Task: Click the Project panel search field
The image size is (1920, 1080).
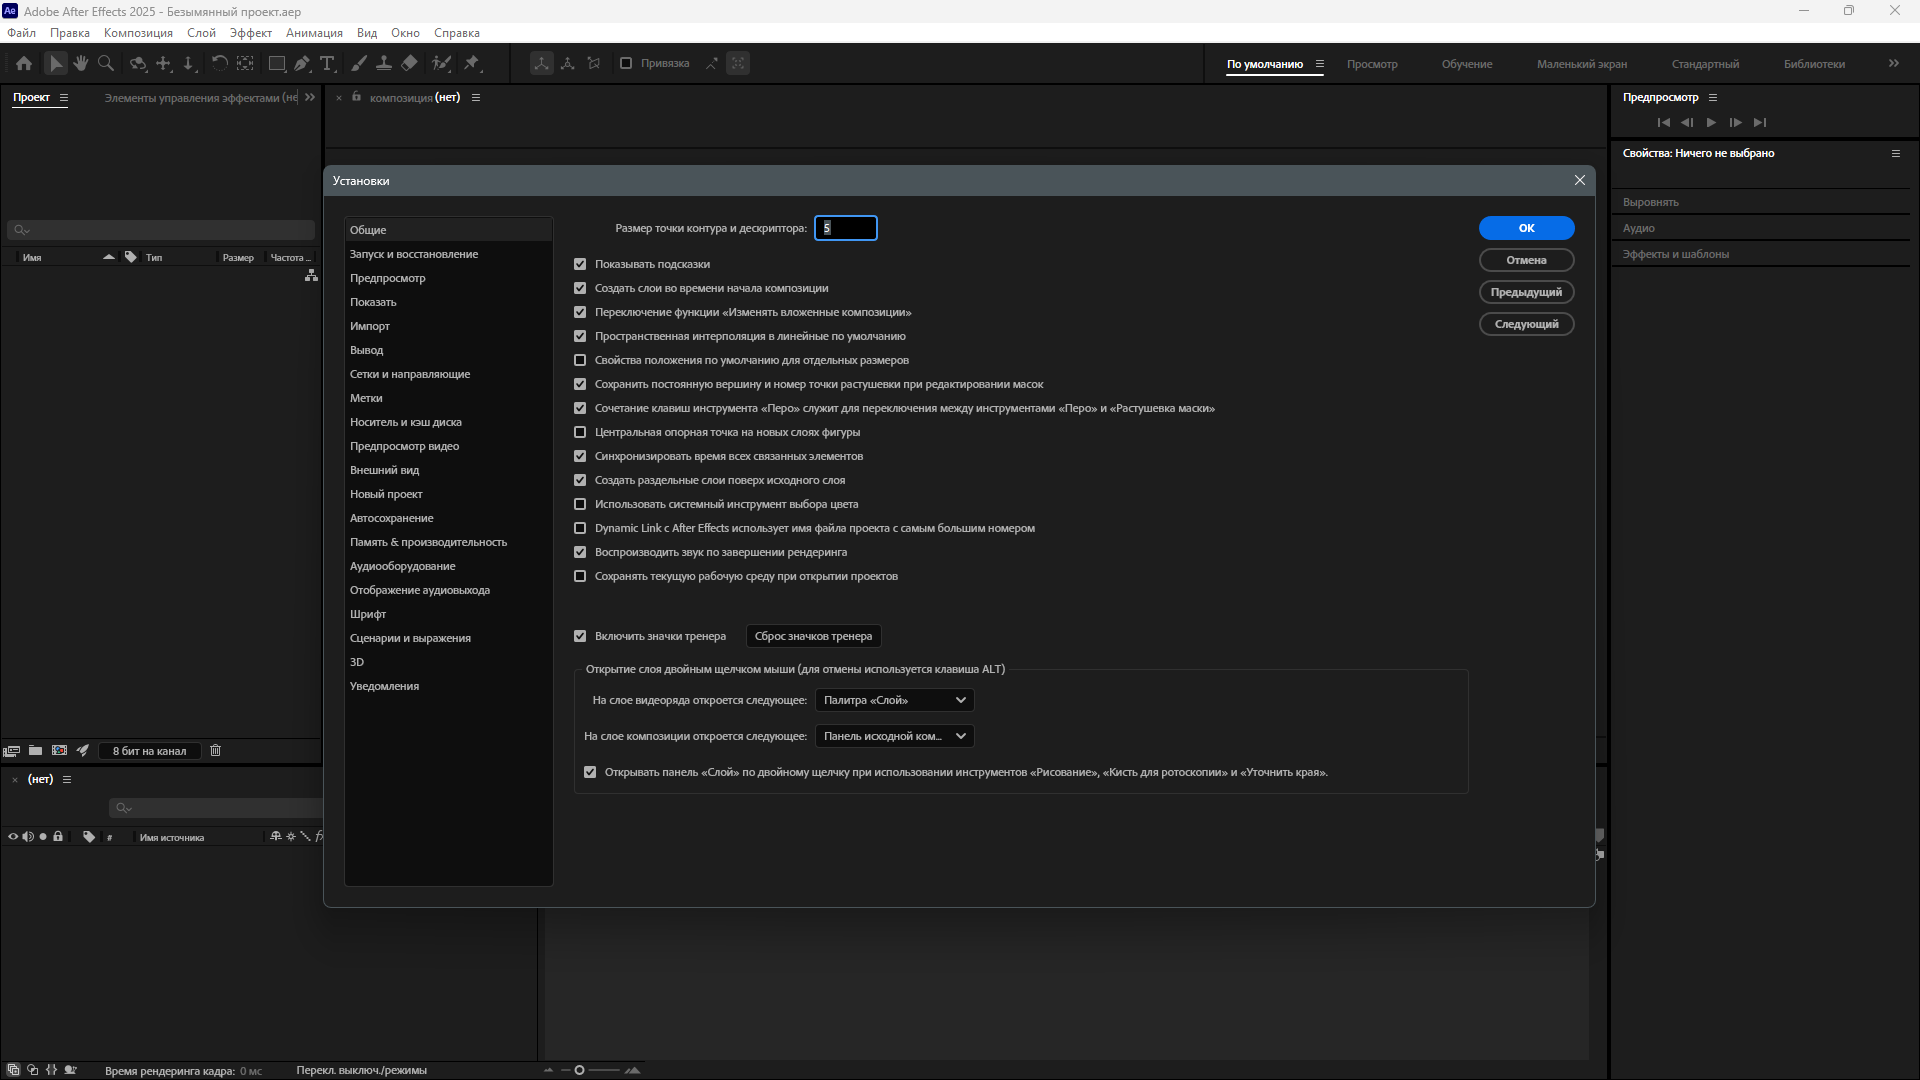Action: coord(161,230)
